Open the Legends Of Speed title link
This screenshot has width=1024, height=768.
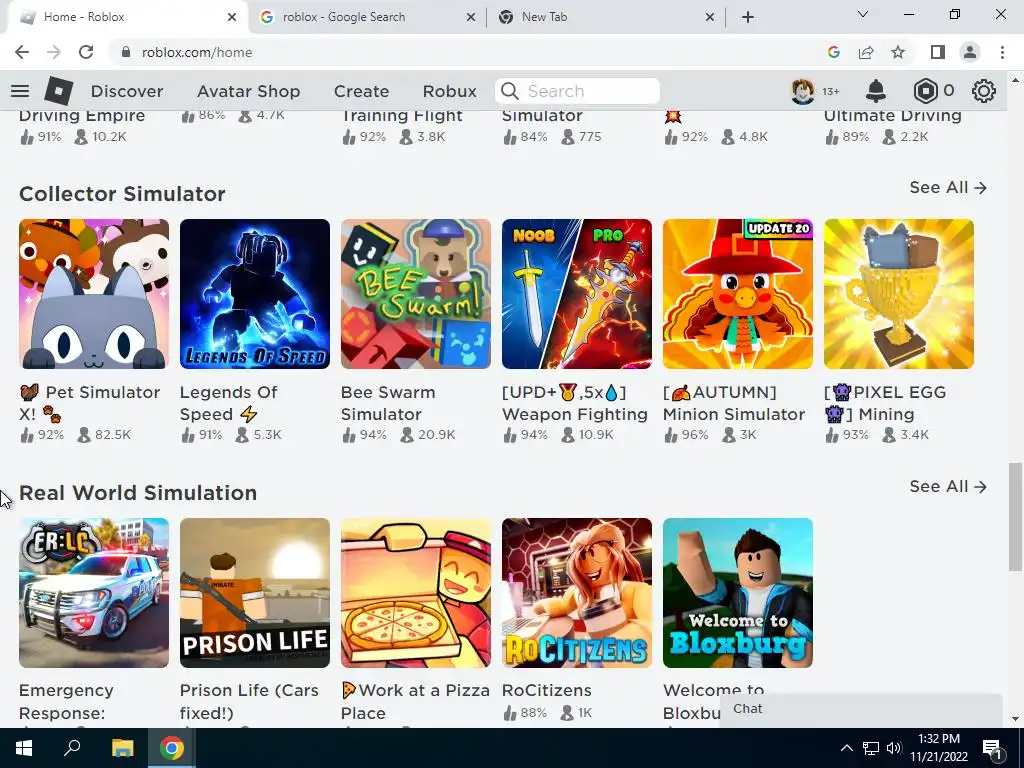point(229,403)
